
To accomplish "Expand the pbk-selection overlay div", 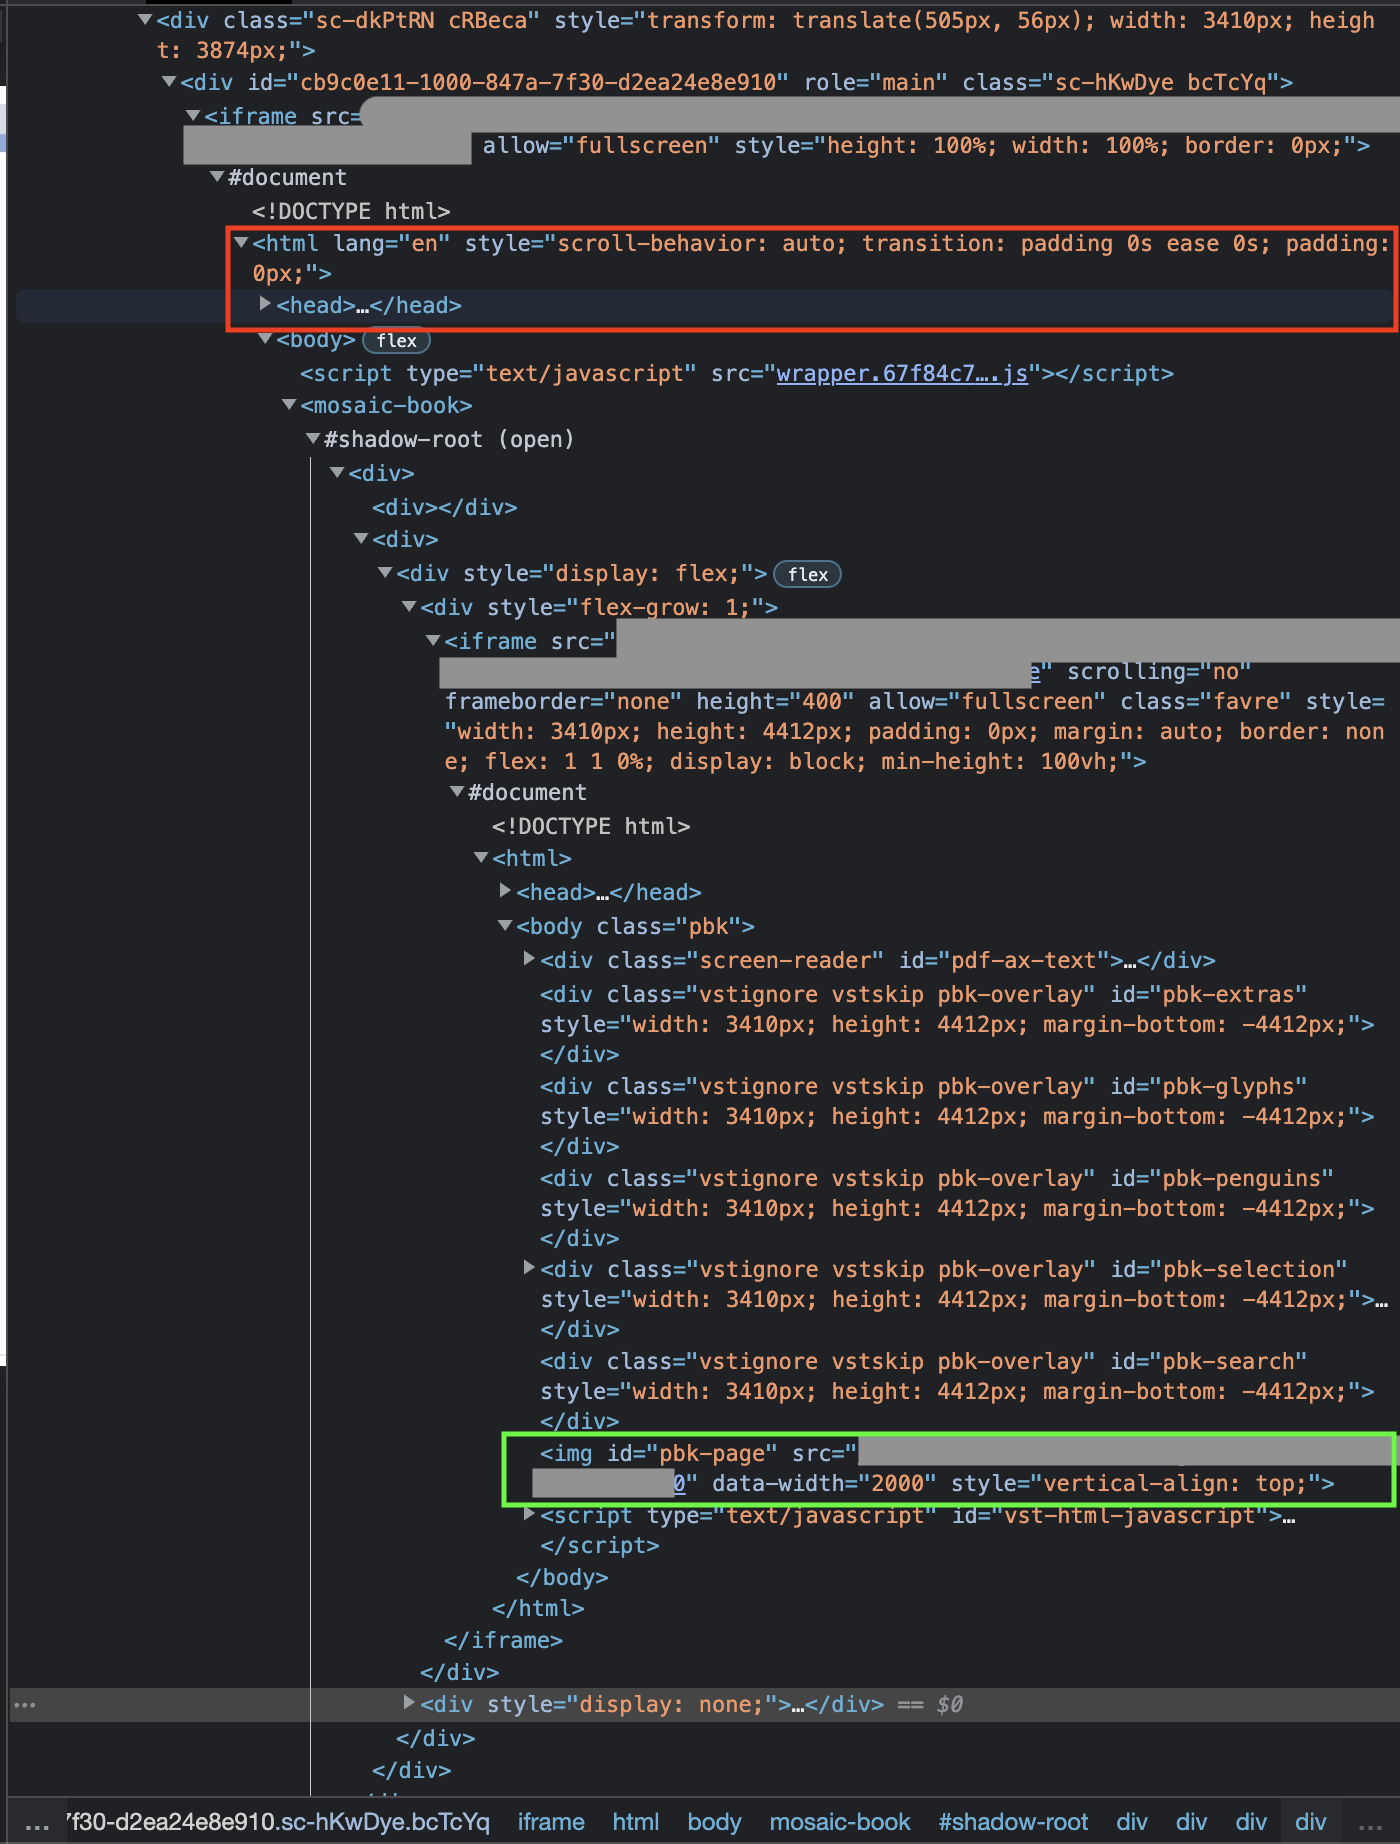I will 529,1267.
